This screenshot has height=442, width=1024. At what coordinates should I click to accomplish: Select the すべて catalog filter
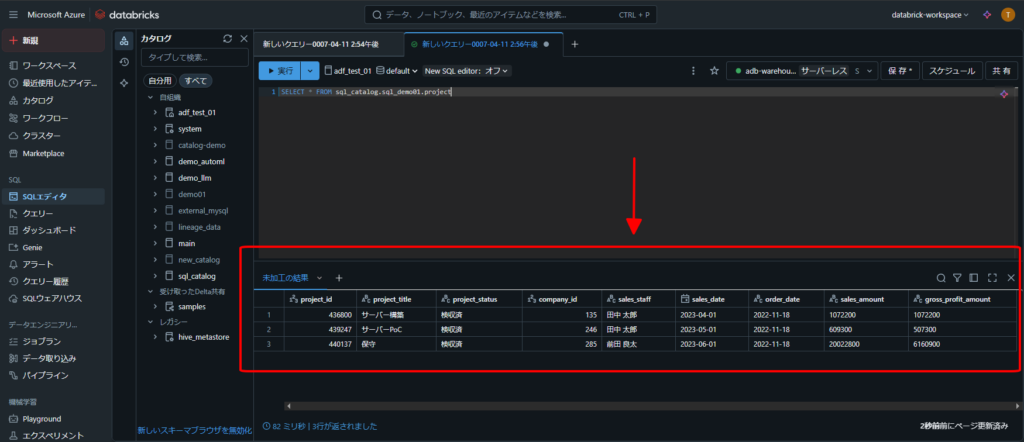(196, 80)
